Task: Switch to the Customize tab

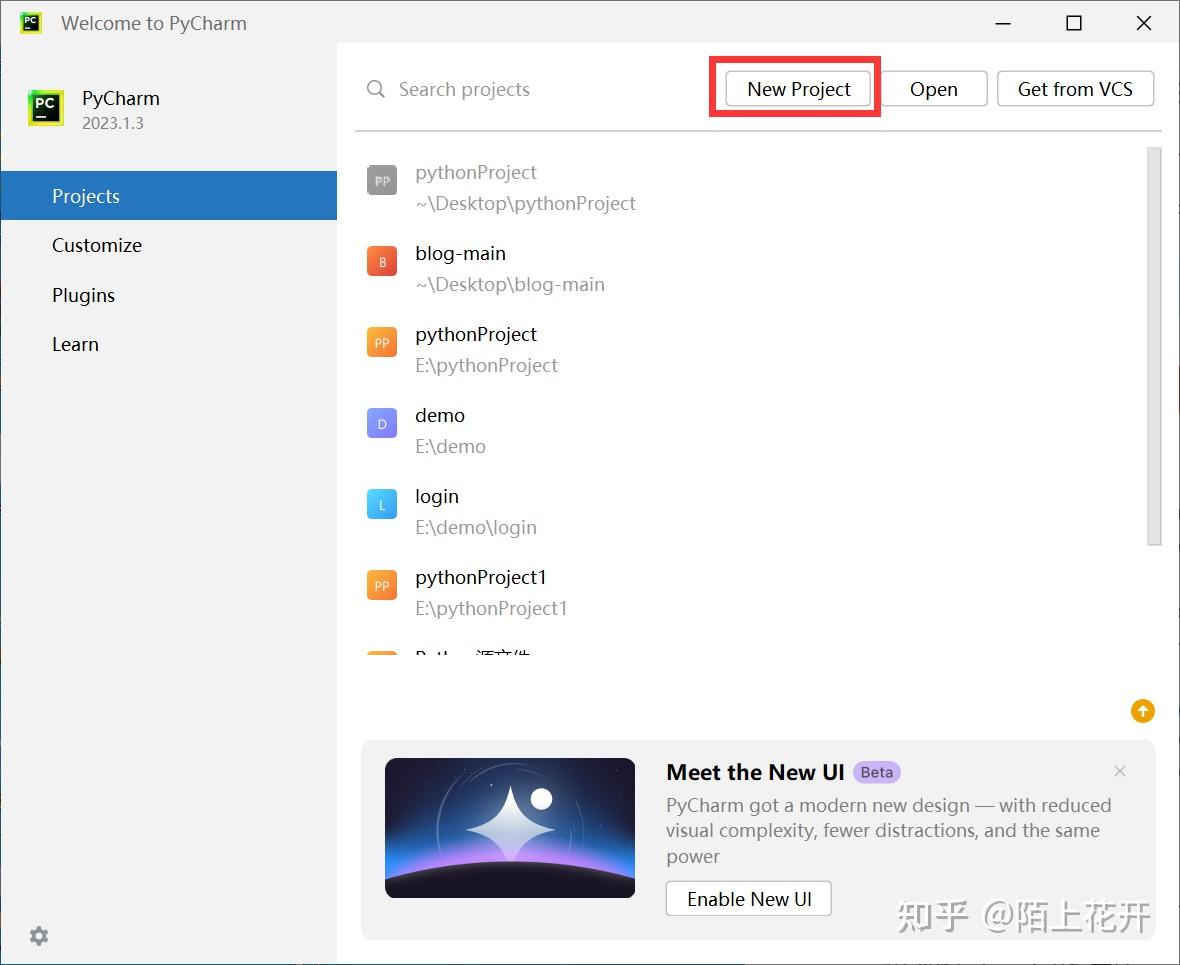Action: point(97,245)
